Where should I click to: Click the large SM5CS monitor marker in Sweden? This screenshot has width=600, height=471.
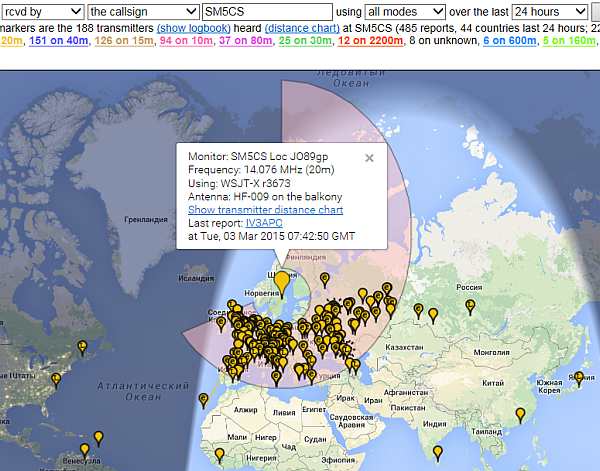[282, 282]
